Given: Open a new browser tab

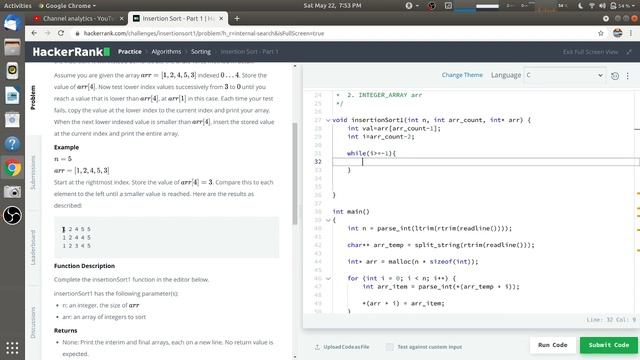Looking at the screenshot, I should (237, 18).
